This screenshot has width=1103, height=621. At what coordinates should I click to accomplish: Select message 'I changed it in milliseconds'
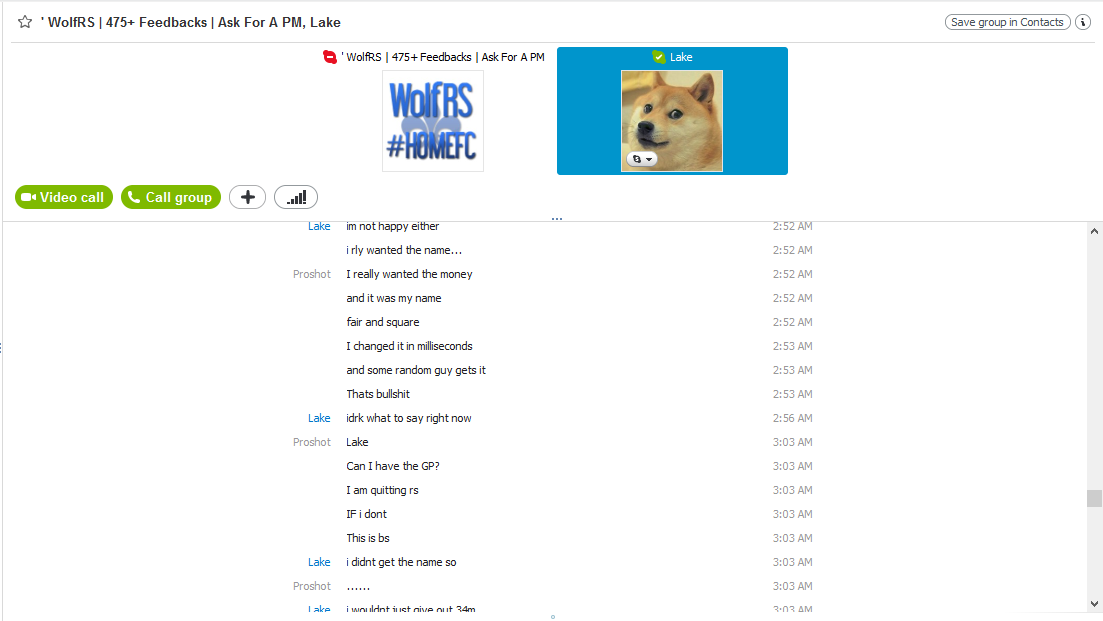pos(409,346)
